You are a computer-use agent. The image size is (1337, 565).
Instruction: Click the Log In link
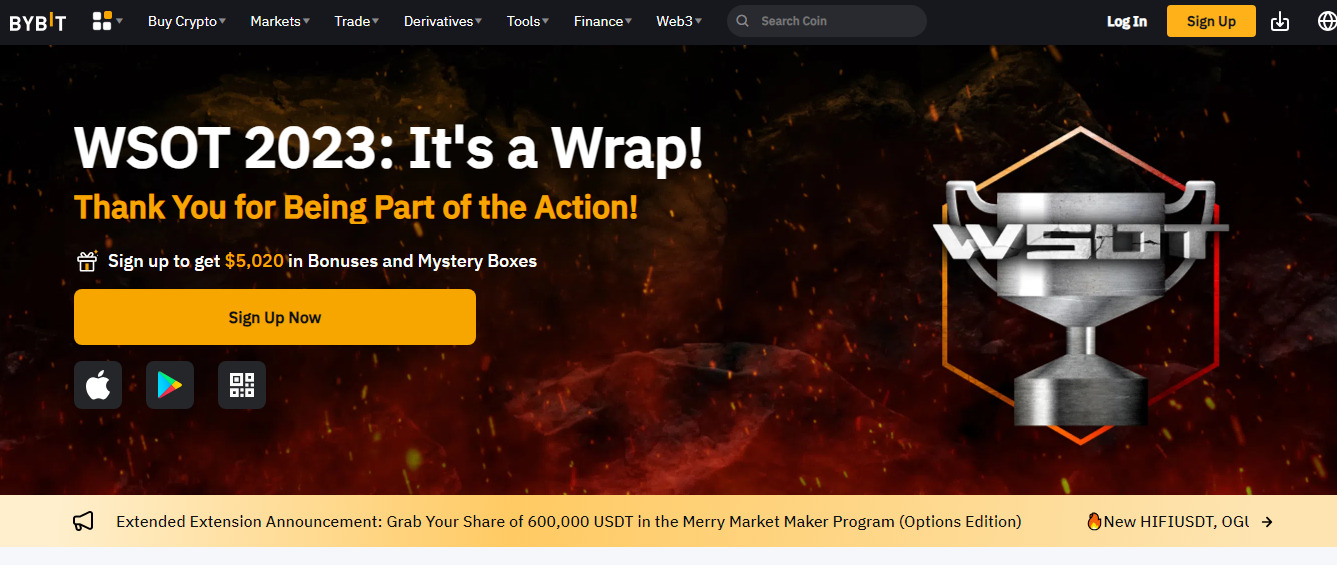[x=1127, y=21]
